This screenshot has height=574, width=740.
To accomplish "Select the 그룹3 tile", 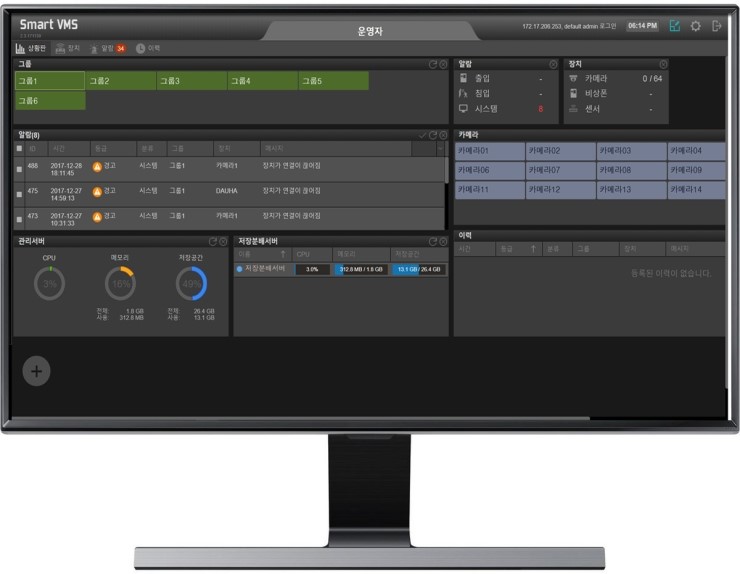I will [x=192, y=81].
